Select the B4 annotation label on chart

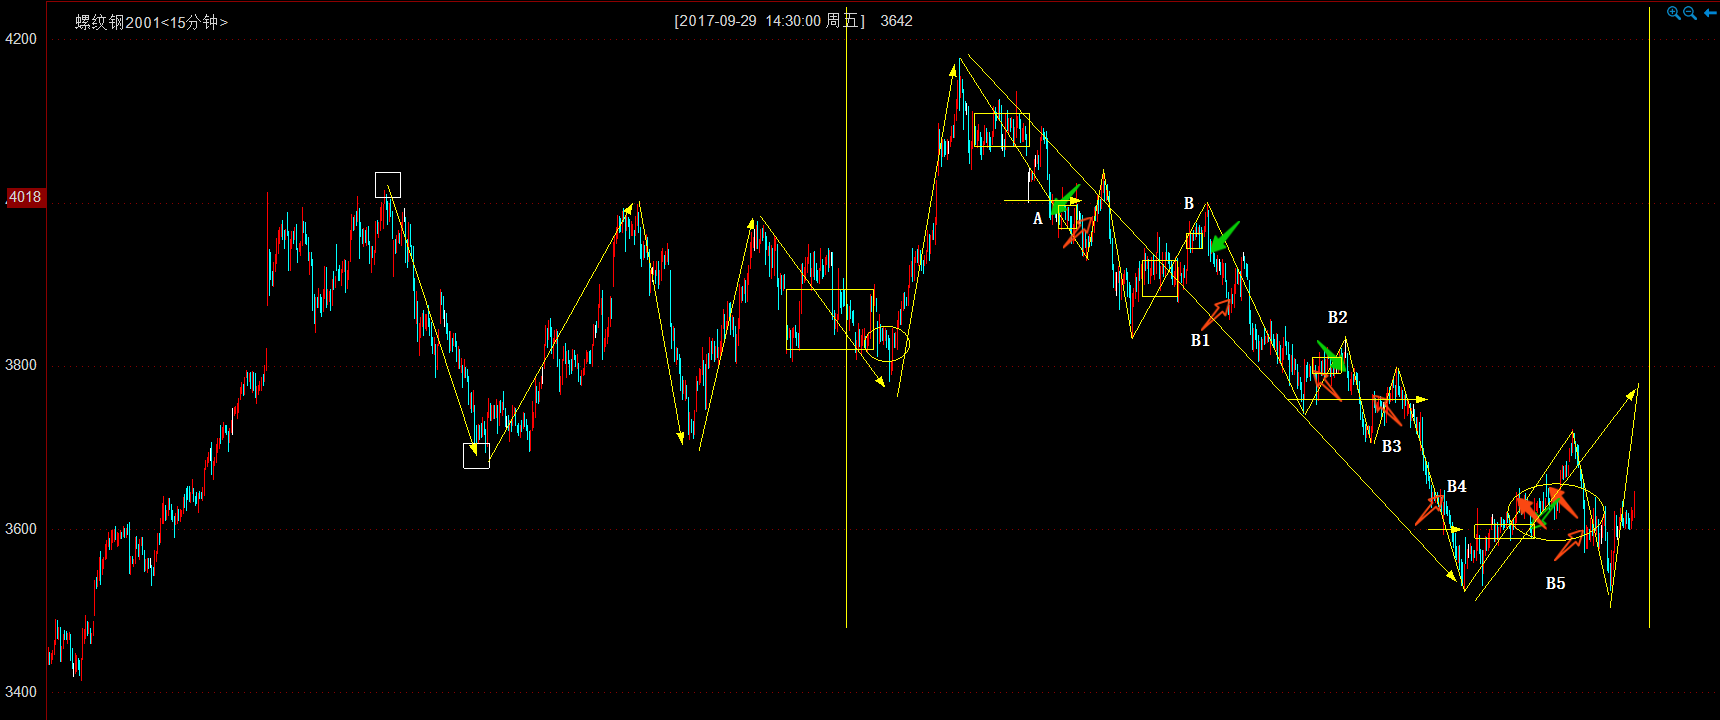click(x=1456, y=486)
